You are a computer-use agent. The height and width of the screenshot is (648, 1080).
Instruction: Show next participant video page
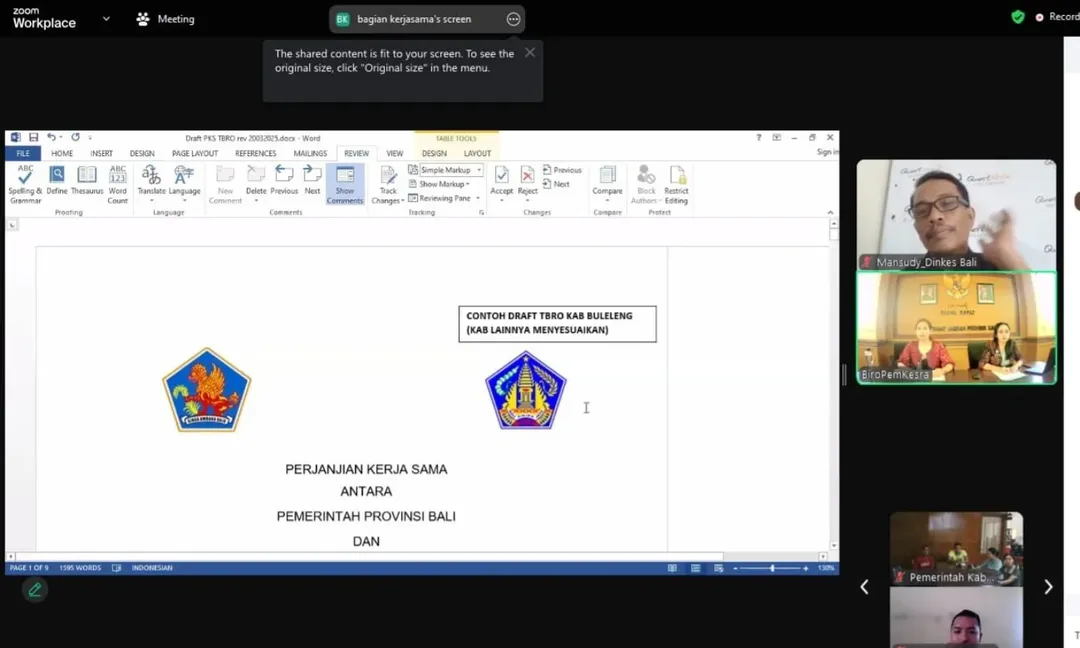1048,587
